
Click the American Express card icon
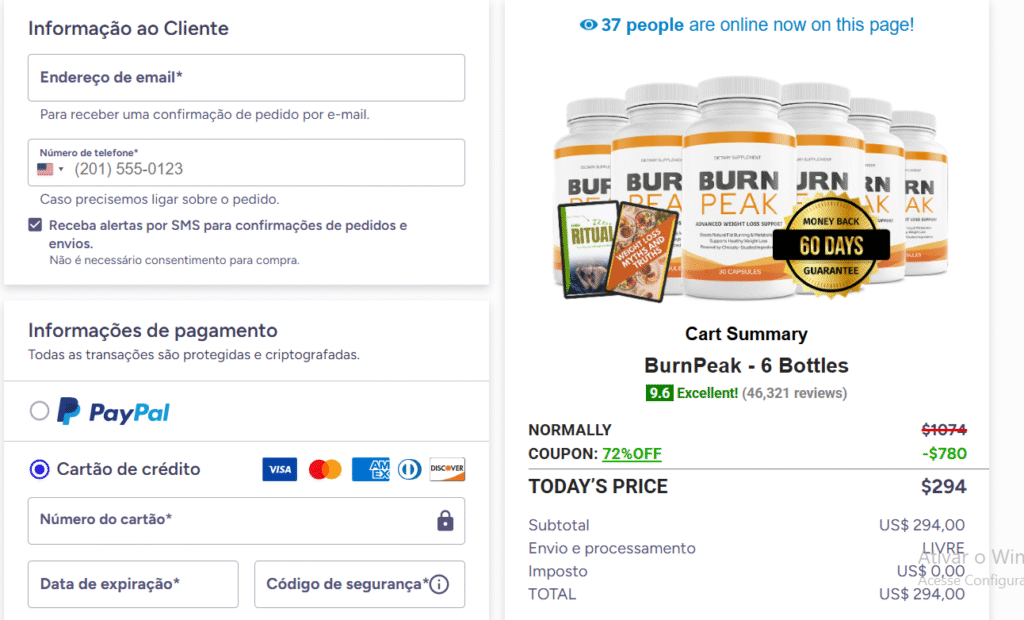tap(370, 469)
